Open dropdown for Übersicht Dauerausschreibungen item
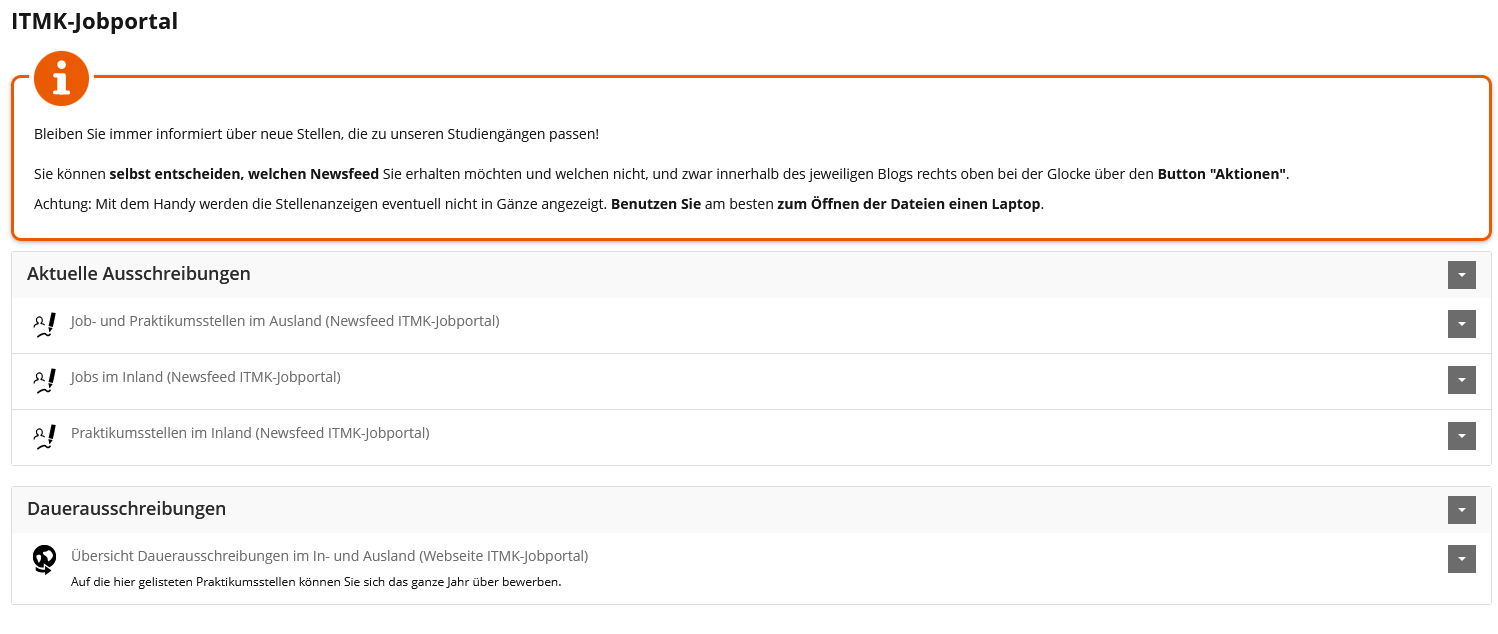The width and height of the screenshot is (1498, 634). (1461, 559)
